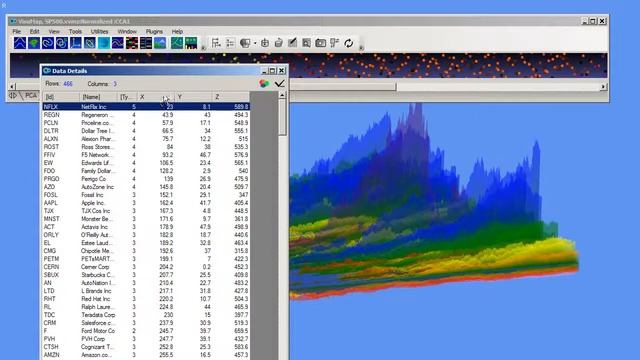Click the list details toolbar icon
The height and width of the screenshot is (360, 640).
point(230,43)
